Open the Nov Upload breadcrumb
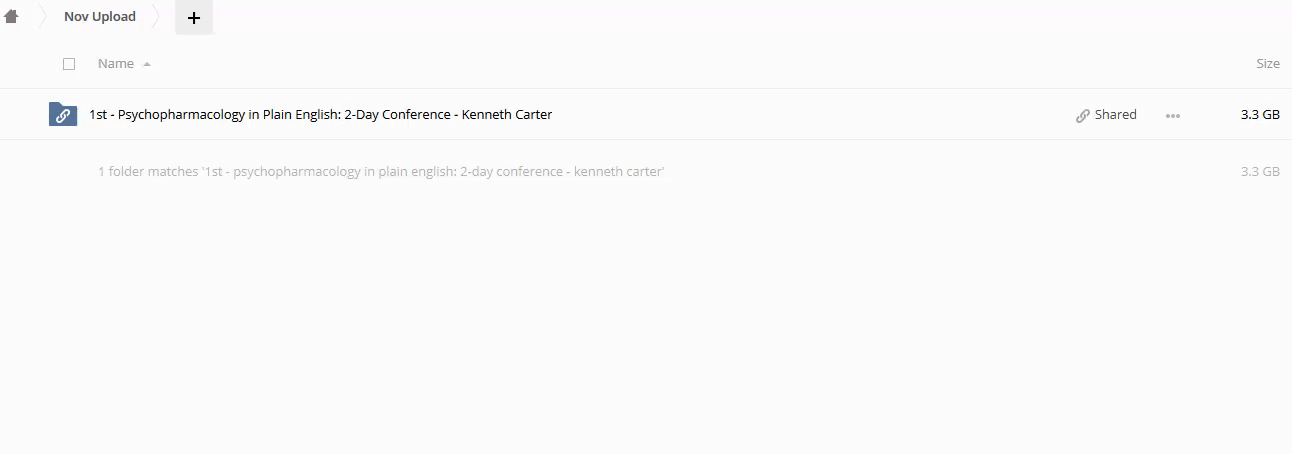This screenshot has width=1292, height=454. point(100,17)
